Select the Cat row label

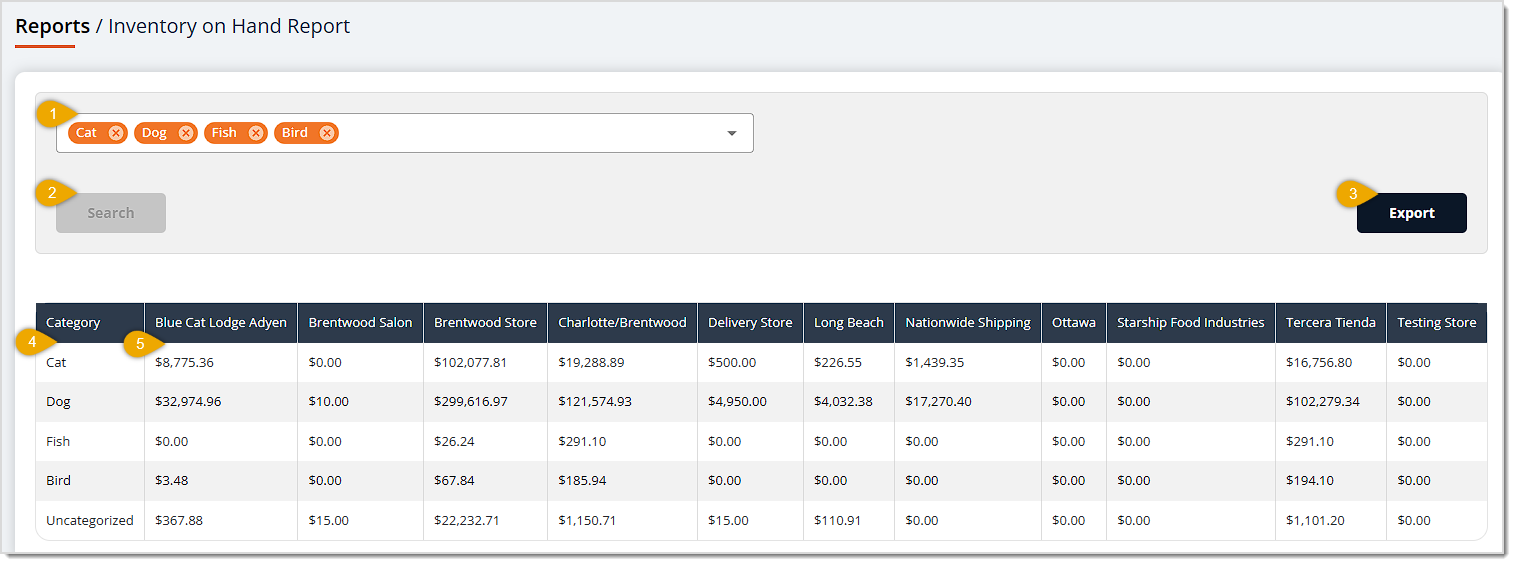pyautogui.click(x=56, y=363)
